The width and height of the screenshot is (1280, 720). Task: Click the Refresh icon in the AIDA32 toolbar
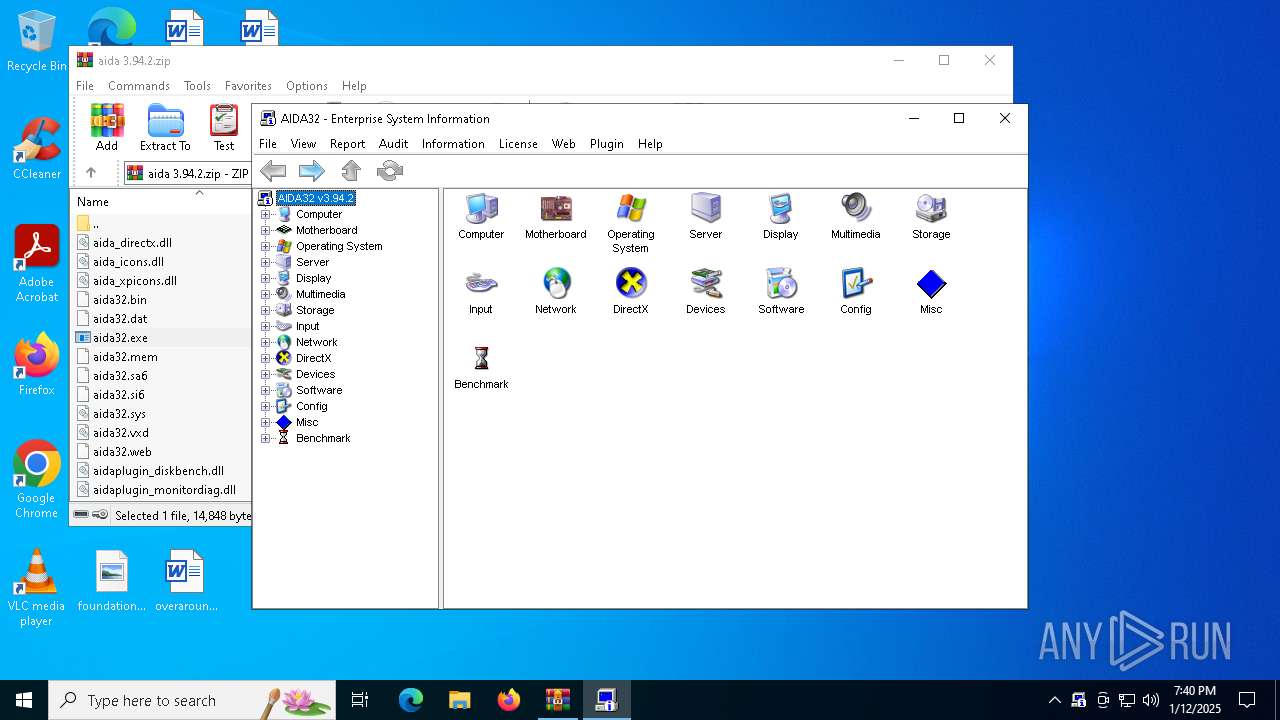click(390, 171)
